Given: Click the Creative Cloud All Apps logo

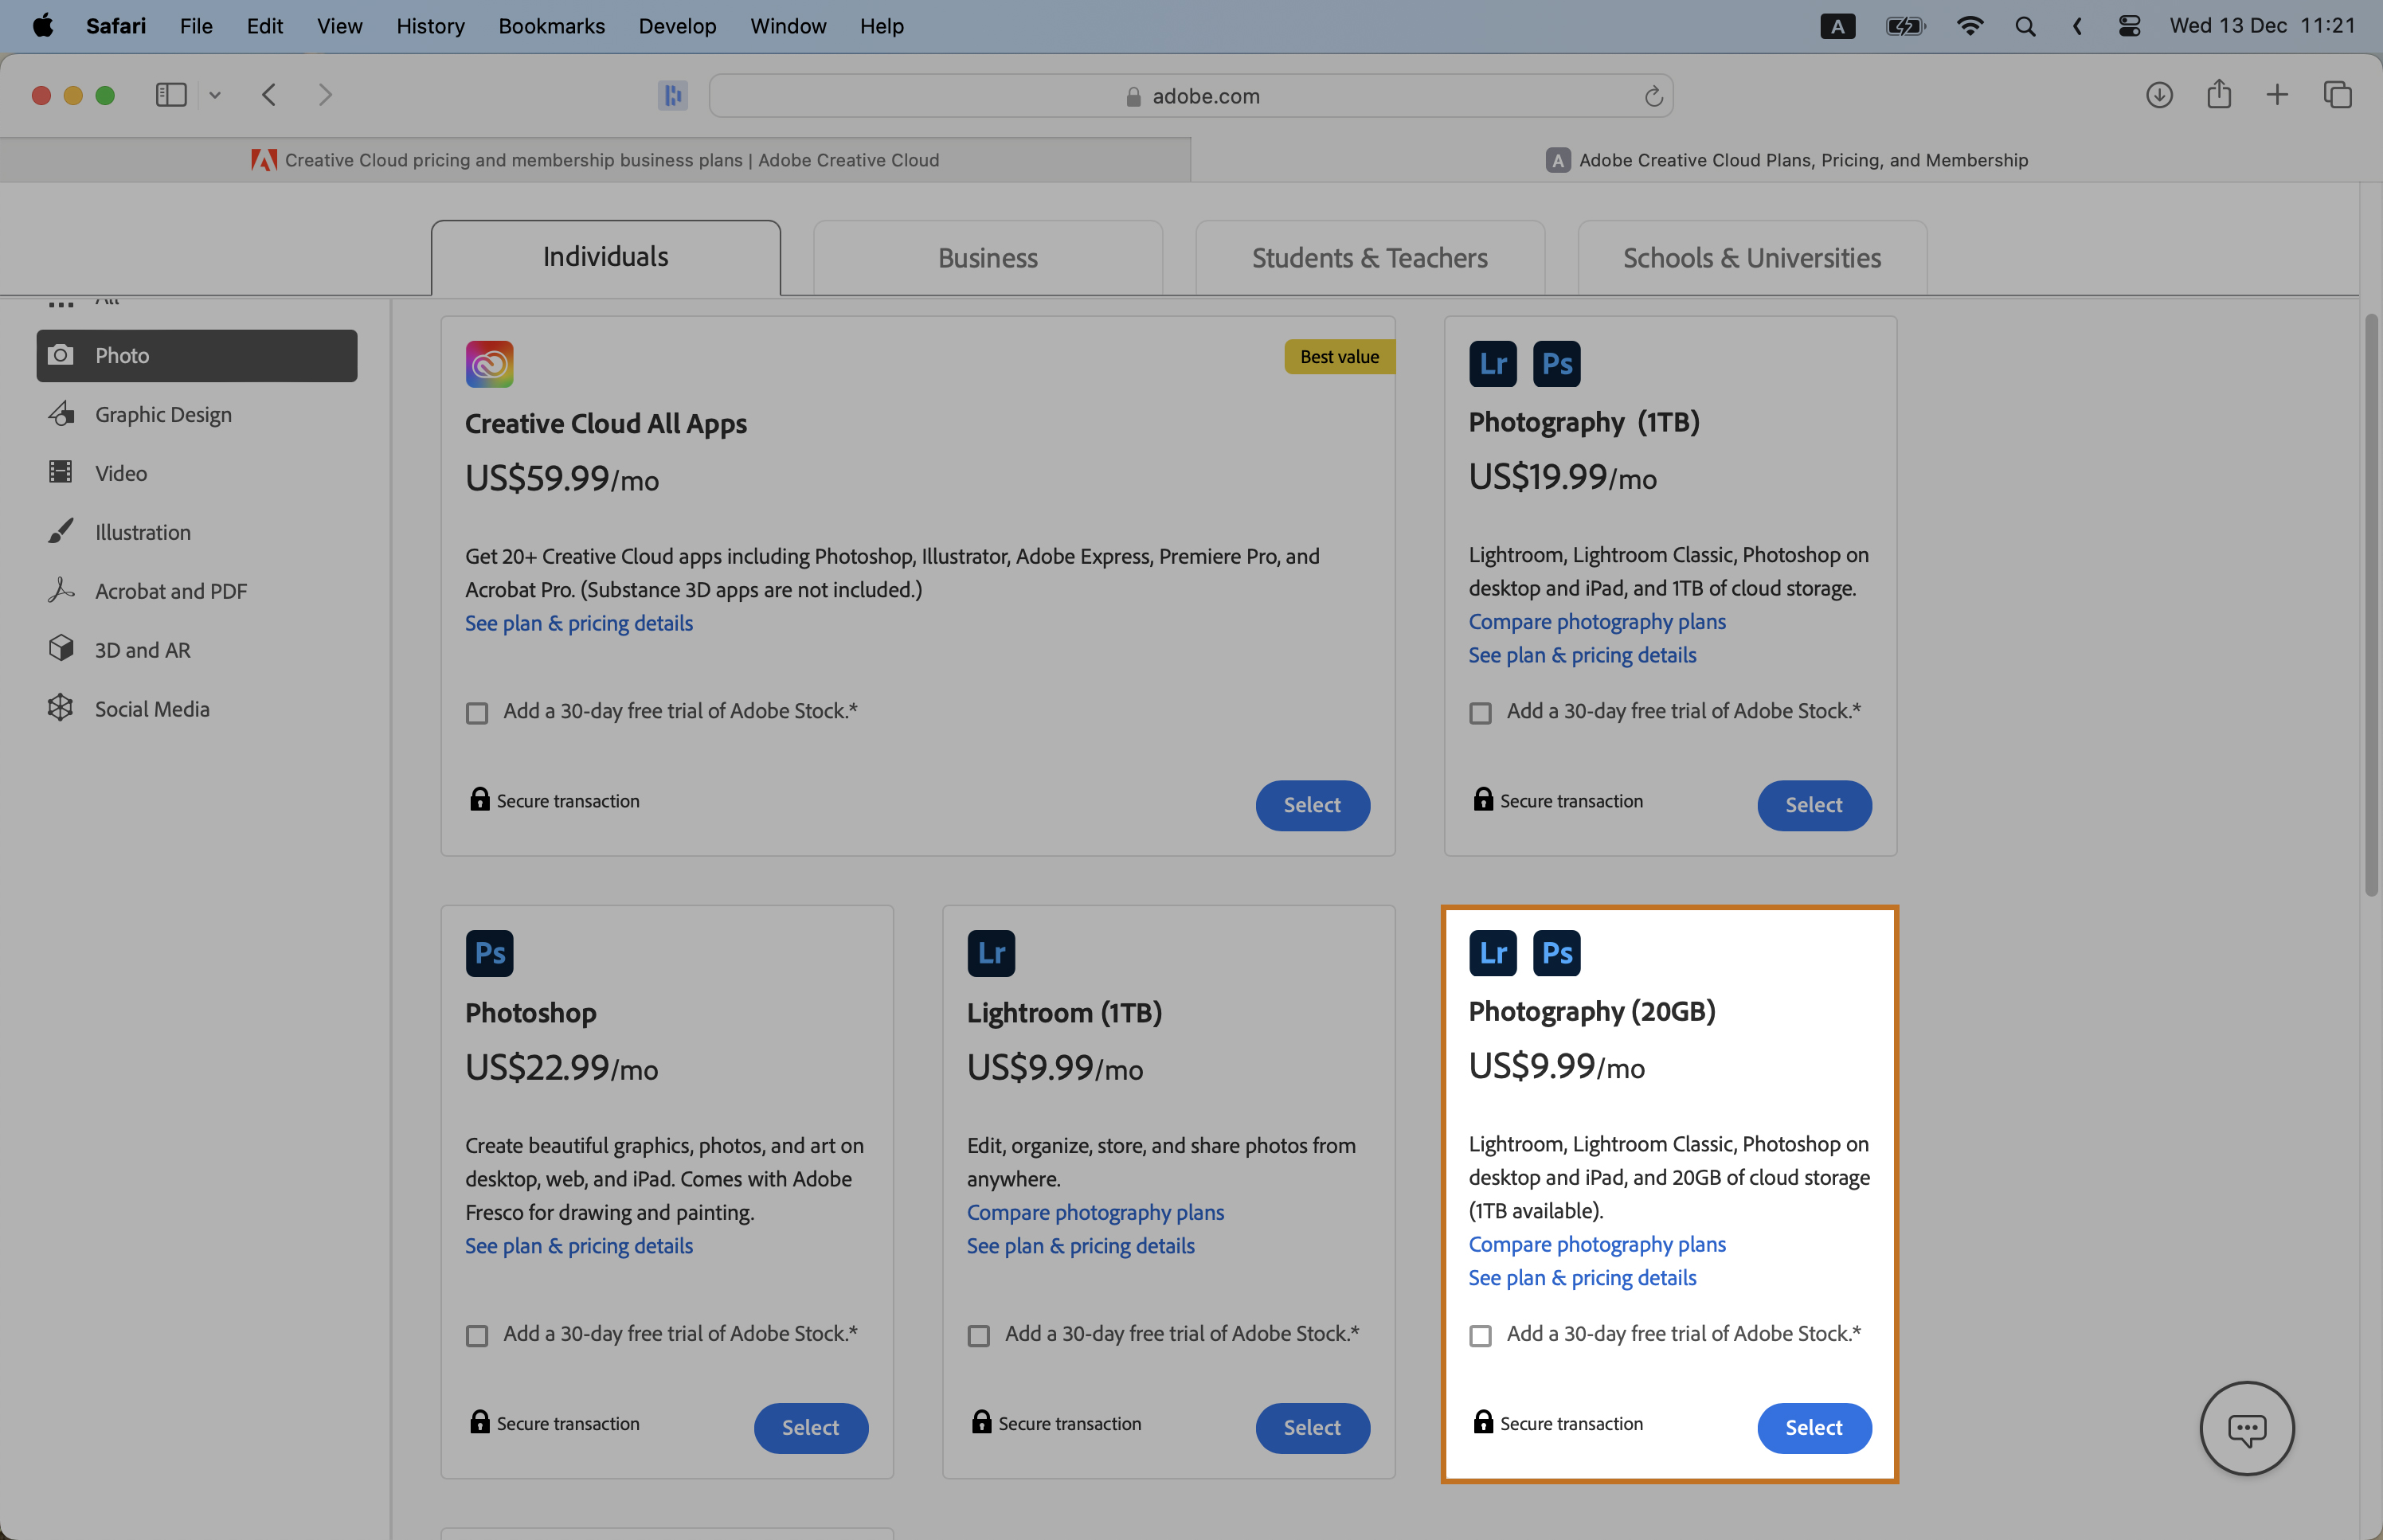Looking at the screenshot, I should [x=489, y=364].
